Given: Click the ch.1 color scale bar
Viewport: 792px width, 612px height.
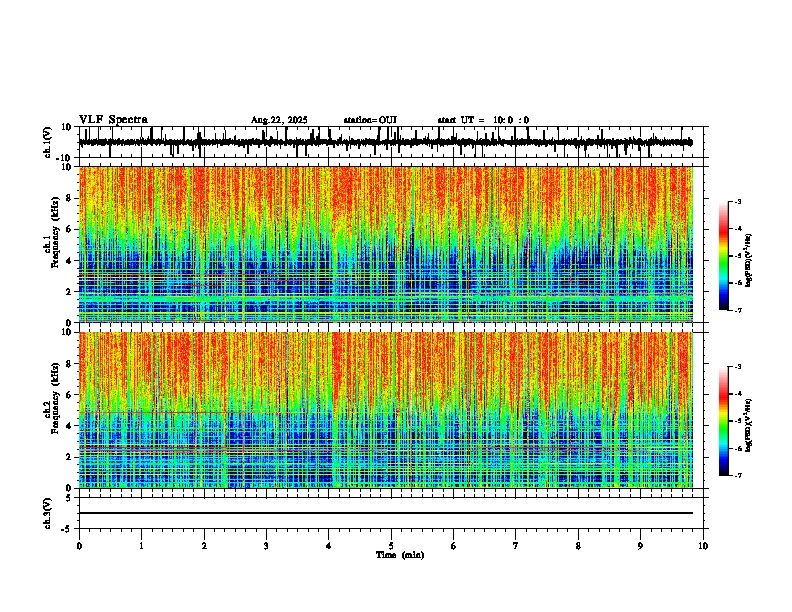Looking at the screenshot, I should 724,256.
